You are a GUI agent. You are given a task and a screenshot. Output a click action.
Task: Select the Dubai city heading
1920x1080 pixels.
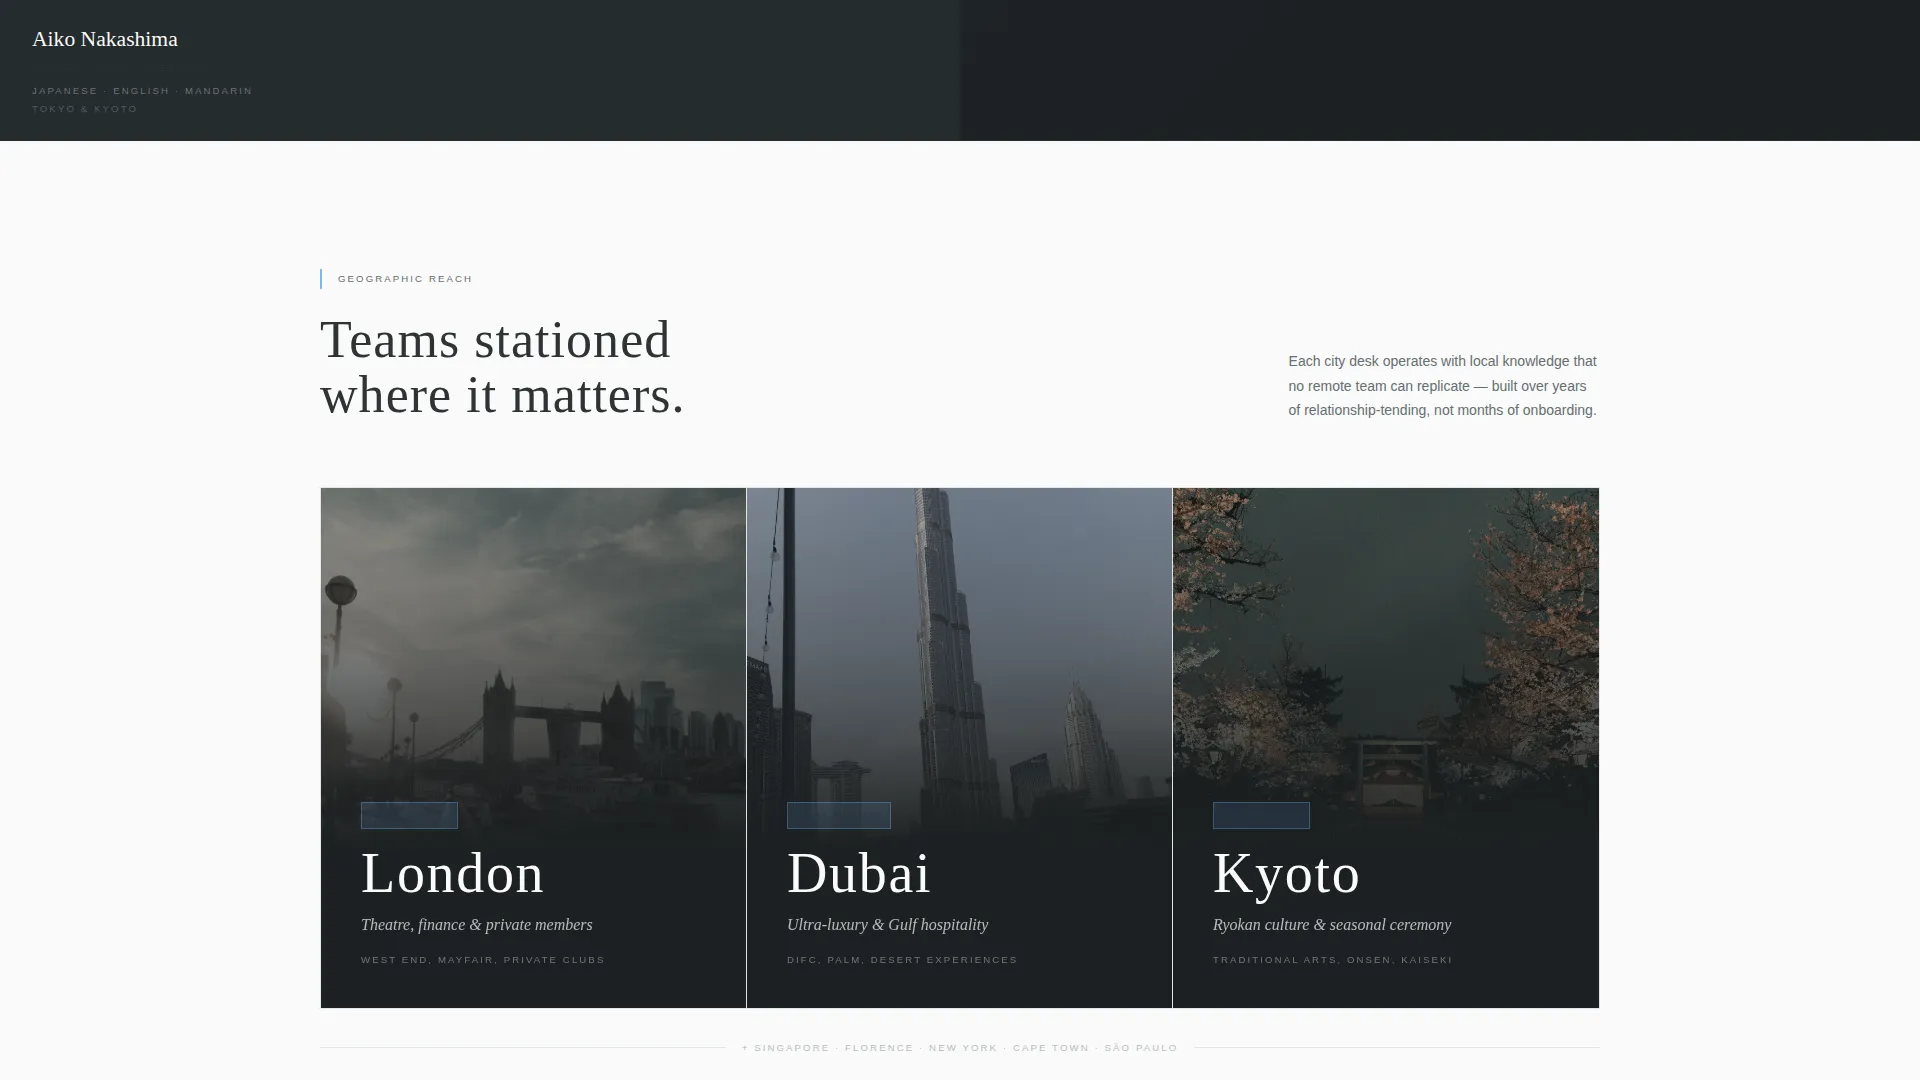click(858, 873)
